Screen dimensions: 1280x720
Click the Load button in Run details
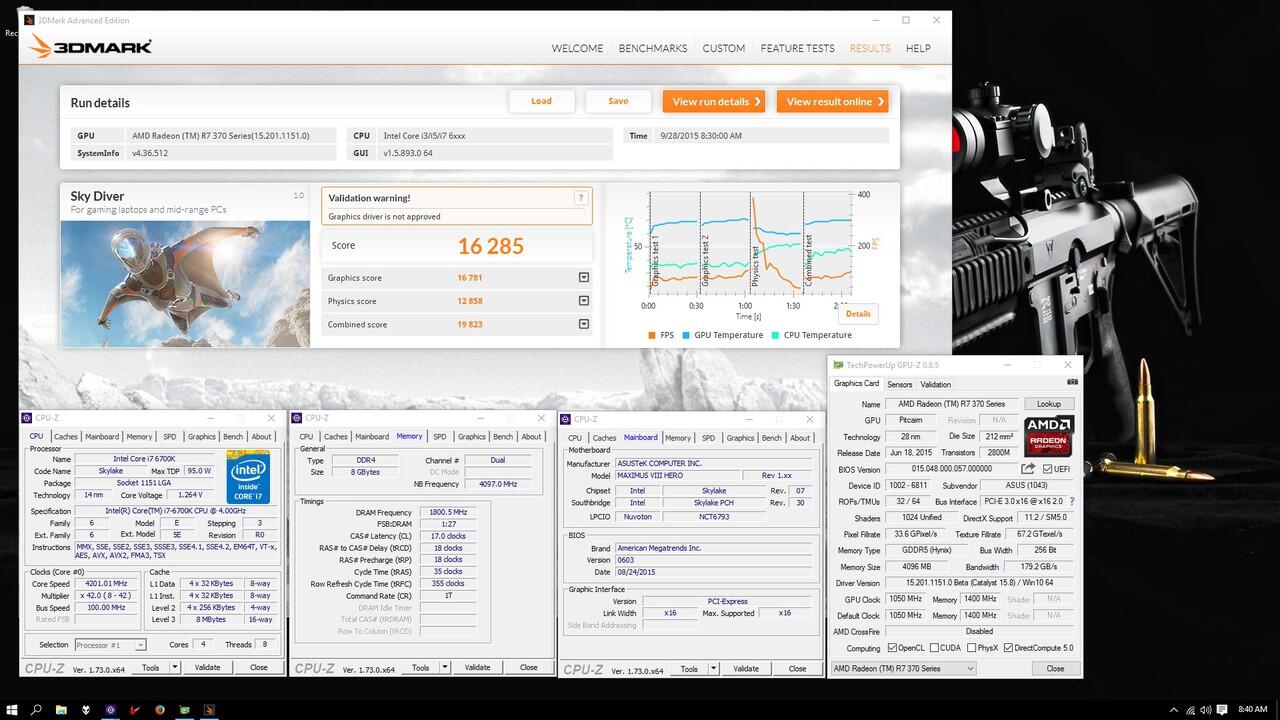pyautogui.click(x=541, y=101)
